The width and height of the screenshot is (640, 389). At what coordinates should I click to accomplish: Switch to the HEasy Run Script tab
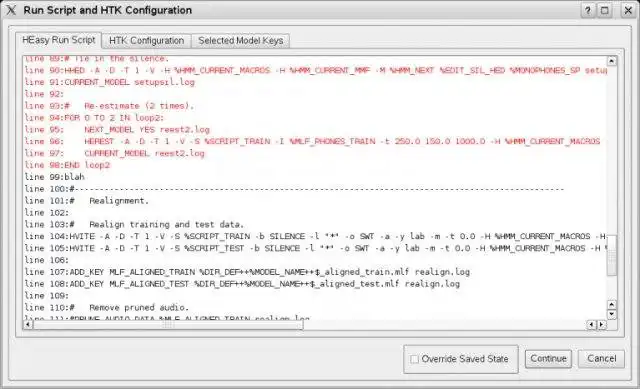click(59, 40)
